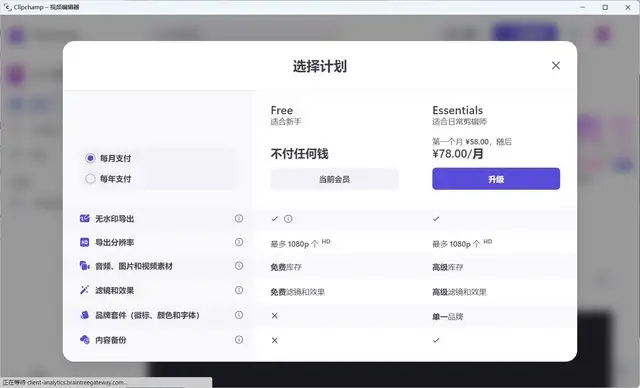Click the 选择计划 dialog title
This screenshot has height=388, width=640.
tap(320, 66)
